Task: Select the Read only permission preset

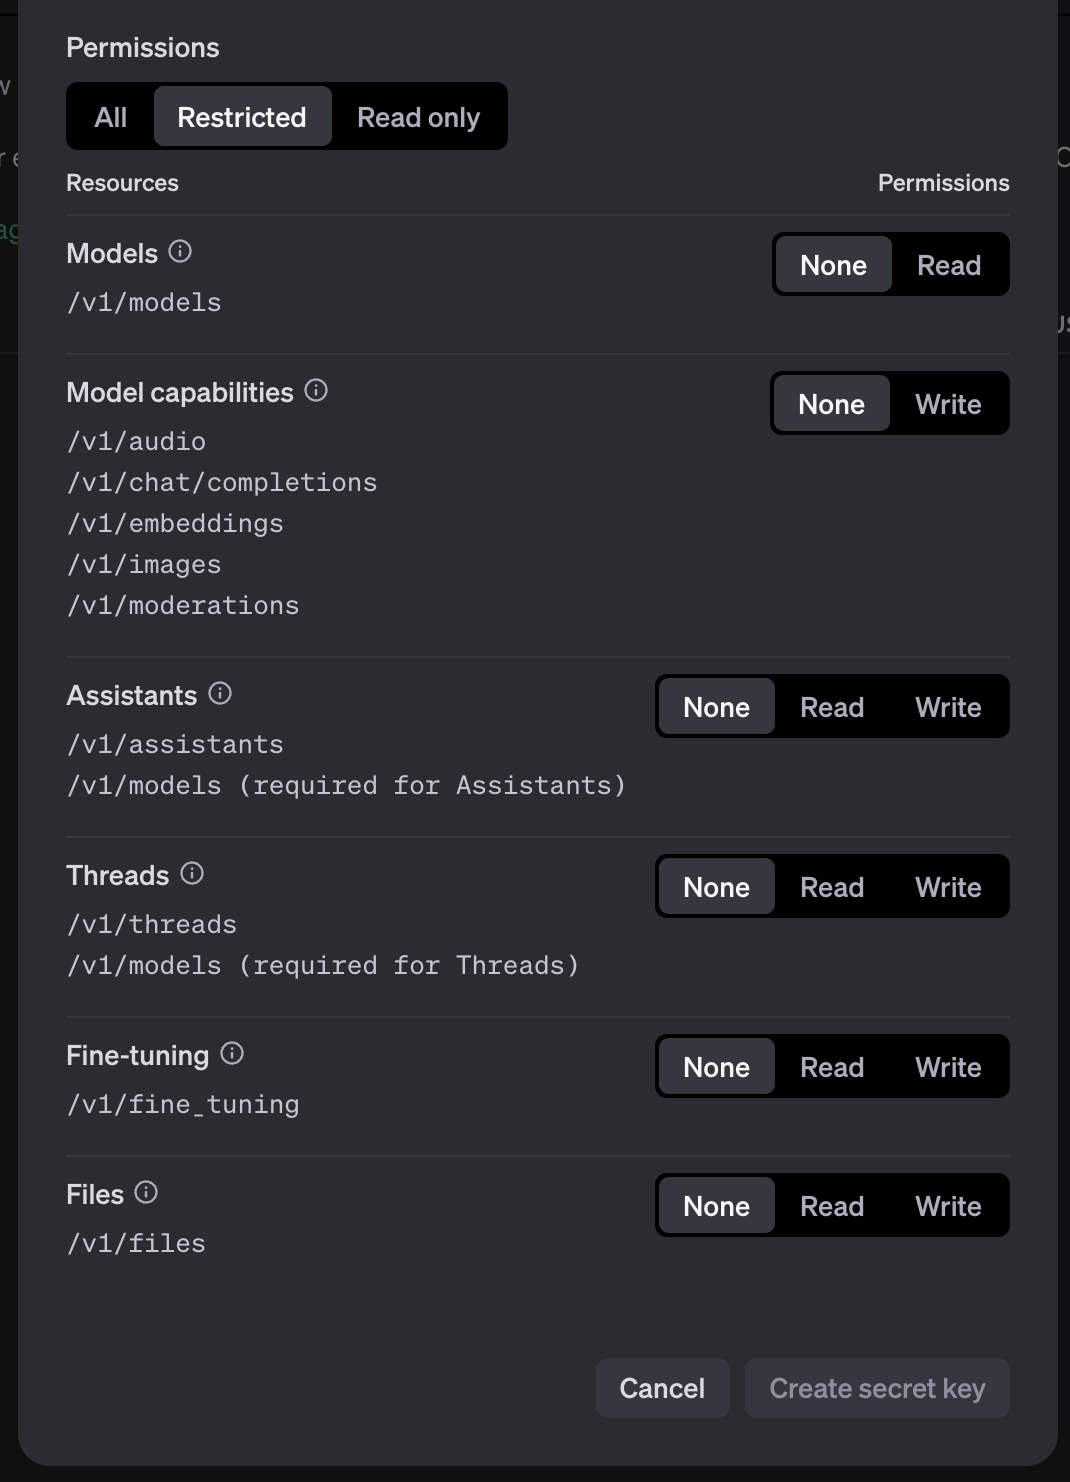Action: click(417, 116)
